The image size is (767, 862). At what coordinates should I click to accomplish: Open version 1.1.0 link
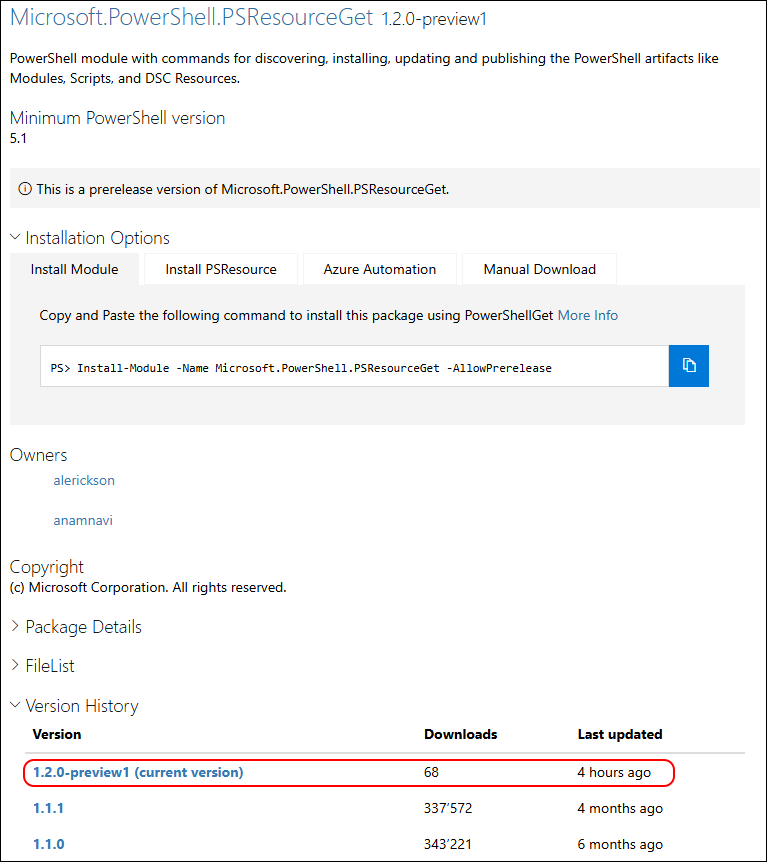pos(48,844)
